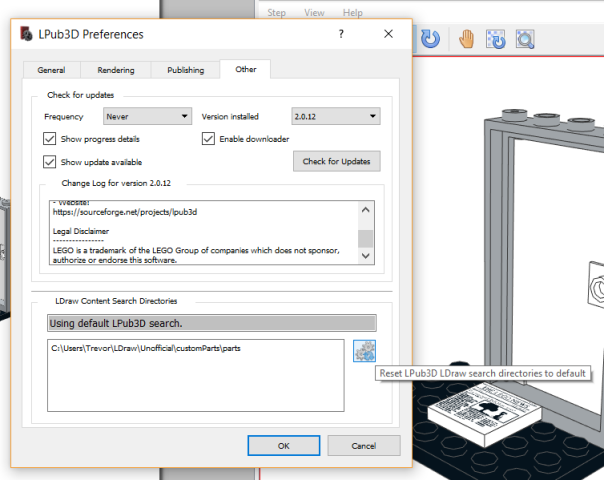This screenshot has height=480, width=604.
Task: Click OK to confirm preferences
Action: pos(284,446)
